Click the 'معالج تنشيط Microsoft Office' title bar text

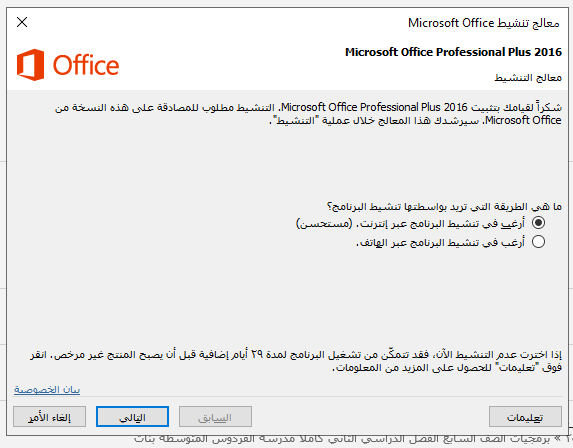(484, 23)
